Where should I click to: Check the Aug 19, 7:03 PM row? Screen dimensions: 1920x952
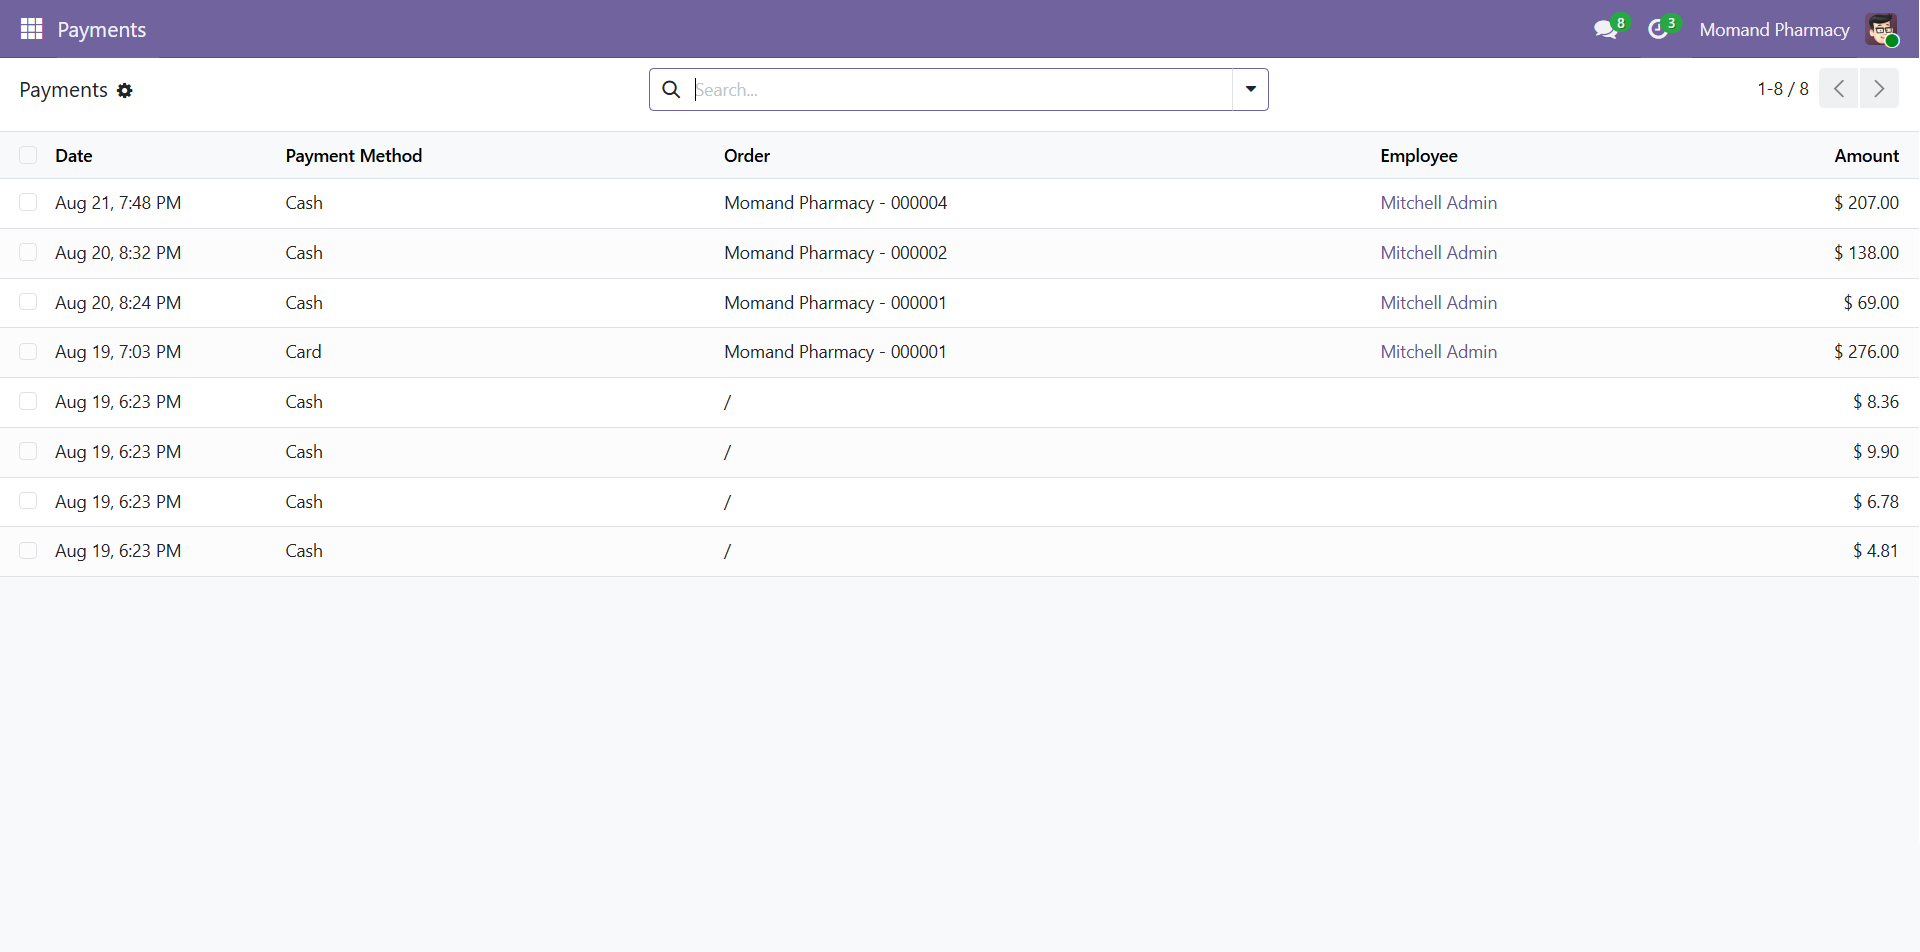pyautogui.click(x=28, y=351)
